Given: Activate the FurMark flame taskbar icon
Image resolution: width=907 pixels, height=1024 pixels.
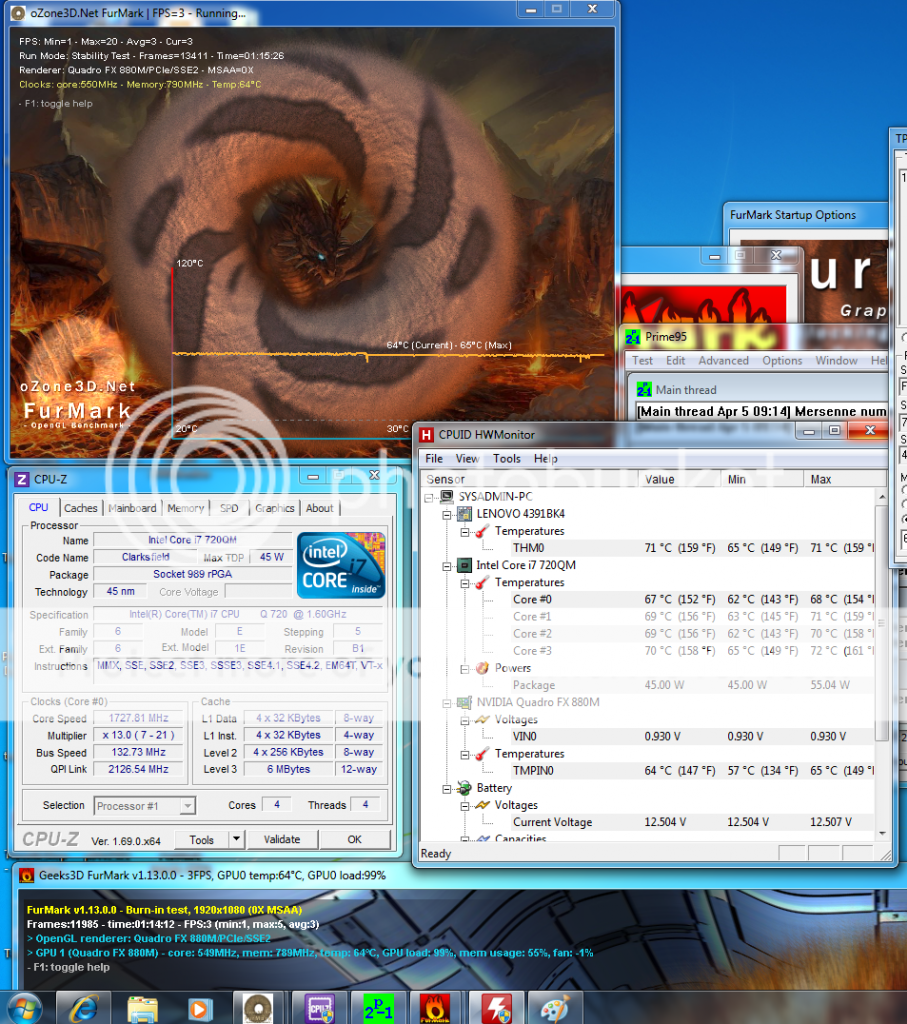Looking at the screenshot, I should pyautogui.click(x=433, y=1008).
